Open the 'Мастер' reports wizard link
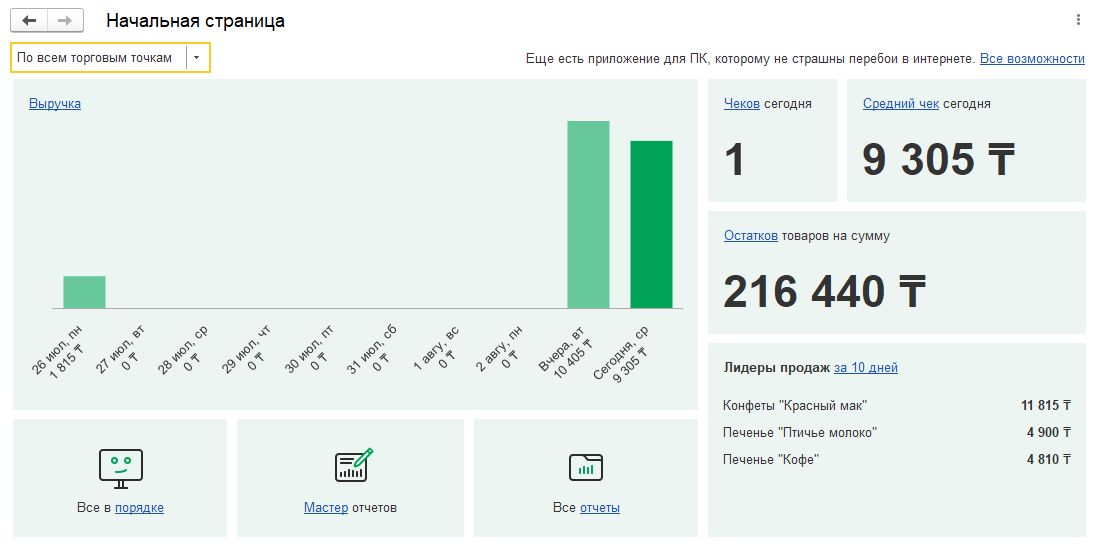The height and width of the screenshot is (556, 1105). [x=326, y=508]
